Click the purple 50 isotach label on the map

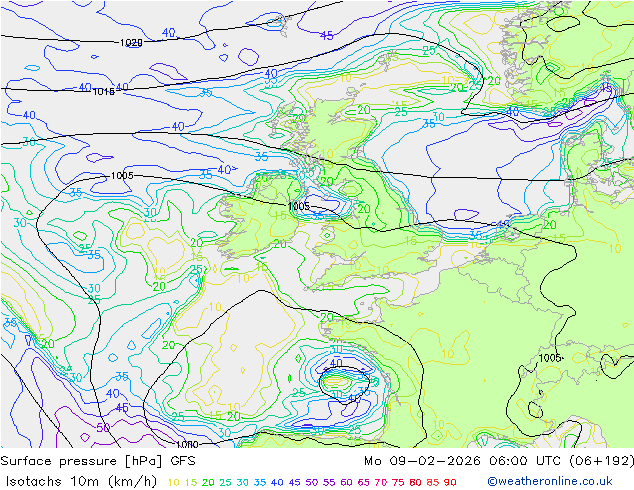click(x=103, y=427)
